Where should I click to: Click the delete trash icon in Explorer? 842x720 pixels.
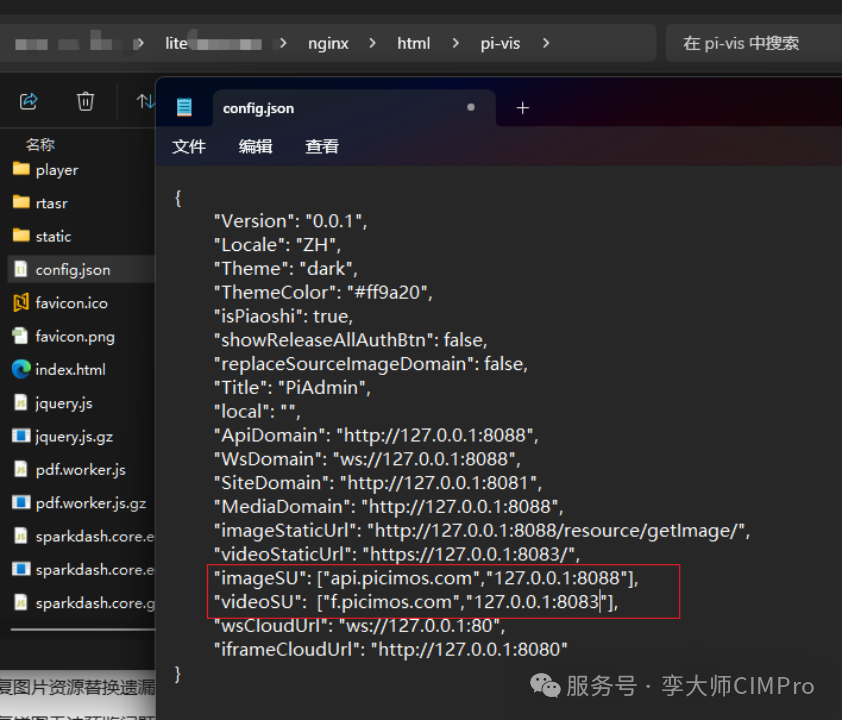coord(85,101)
